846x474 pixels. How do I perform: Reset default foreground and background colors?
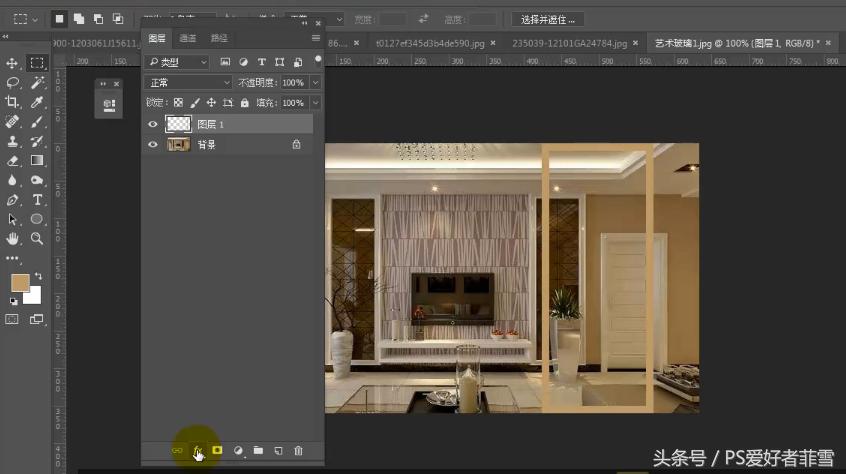point(13,301)
